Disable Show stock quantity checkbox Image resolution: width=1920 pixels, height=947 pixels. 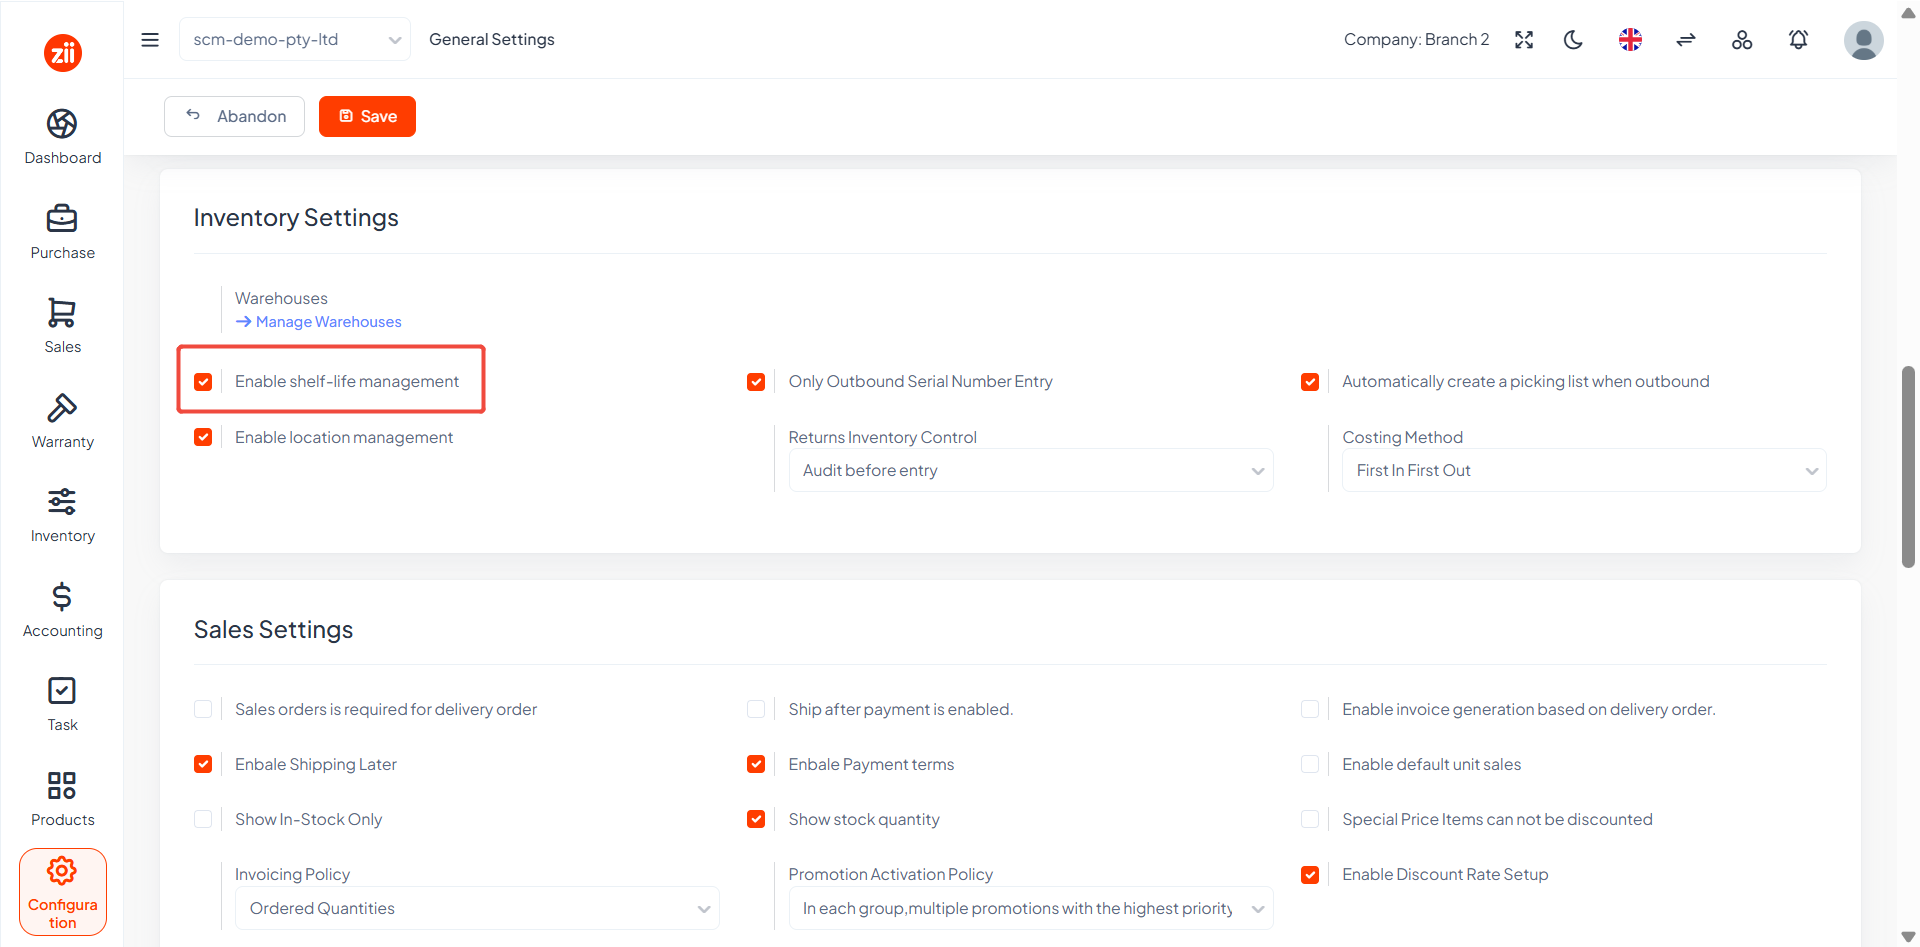coord(756,819)
